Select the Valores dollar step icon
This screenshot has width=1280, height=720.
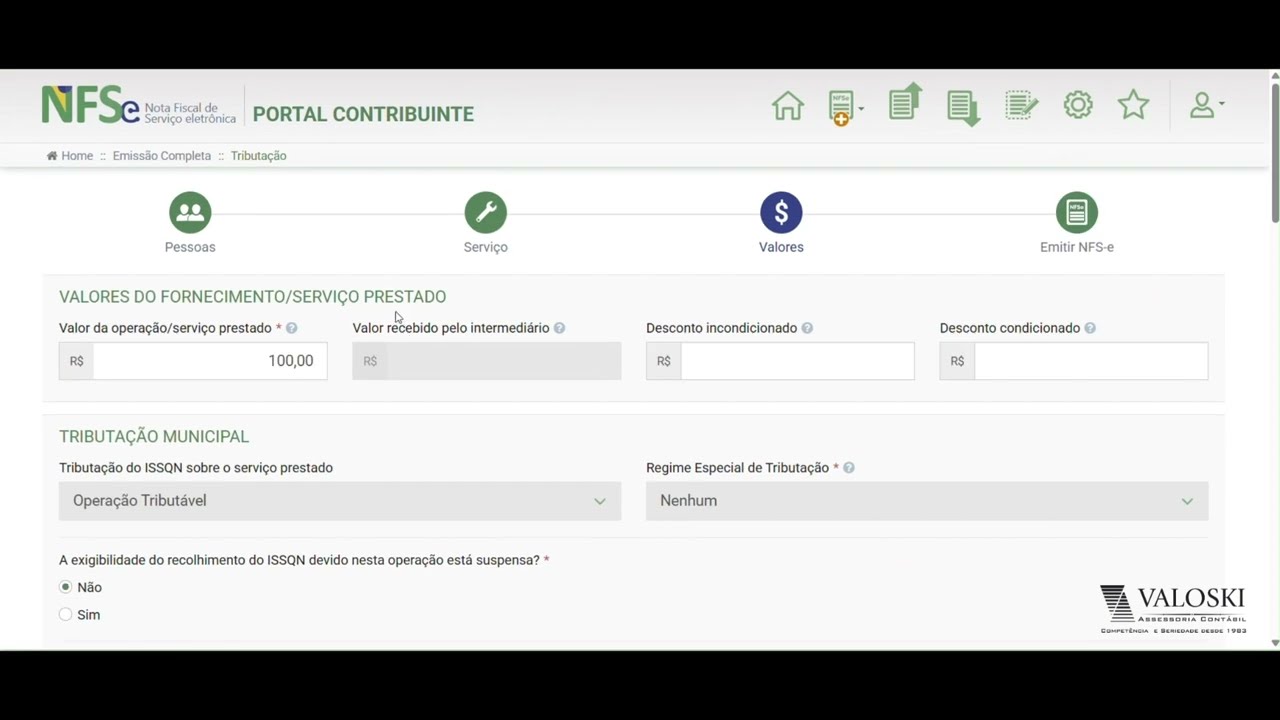coord(781,212)
